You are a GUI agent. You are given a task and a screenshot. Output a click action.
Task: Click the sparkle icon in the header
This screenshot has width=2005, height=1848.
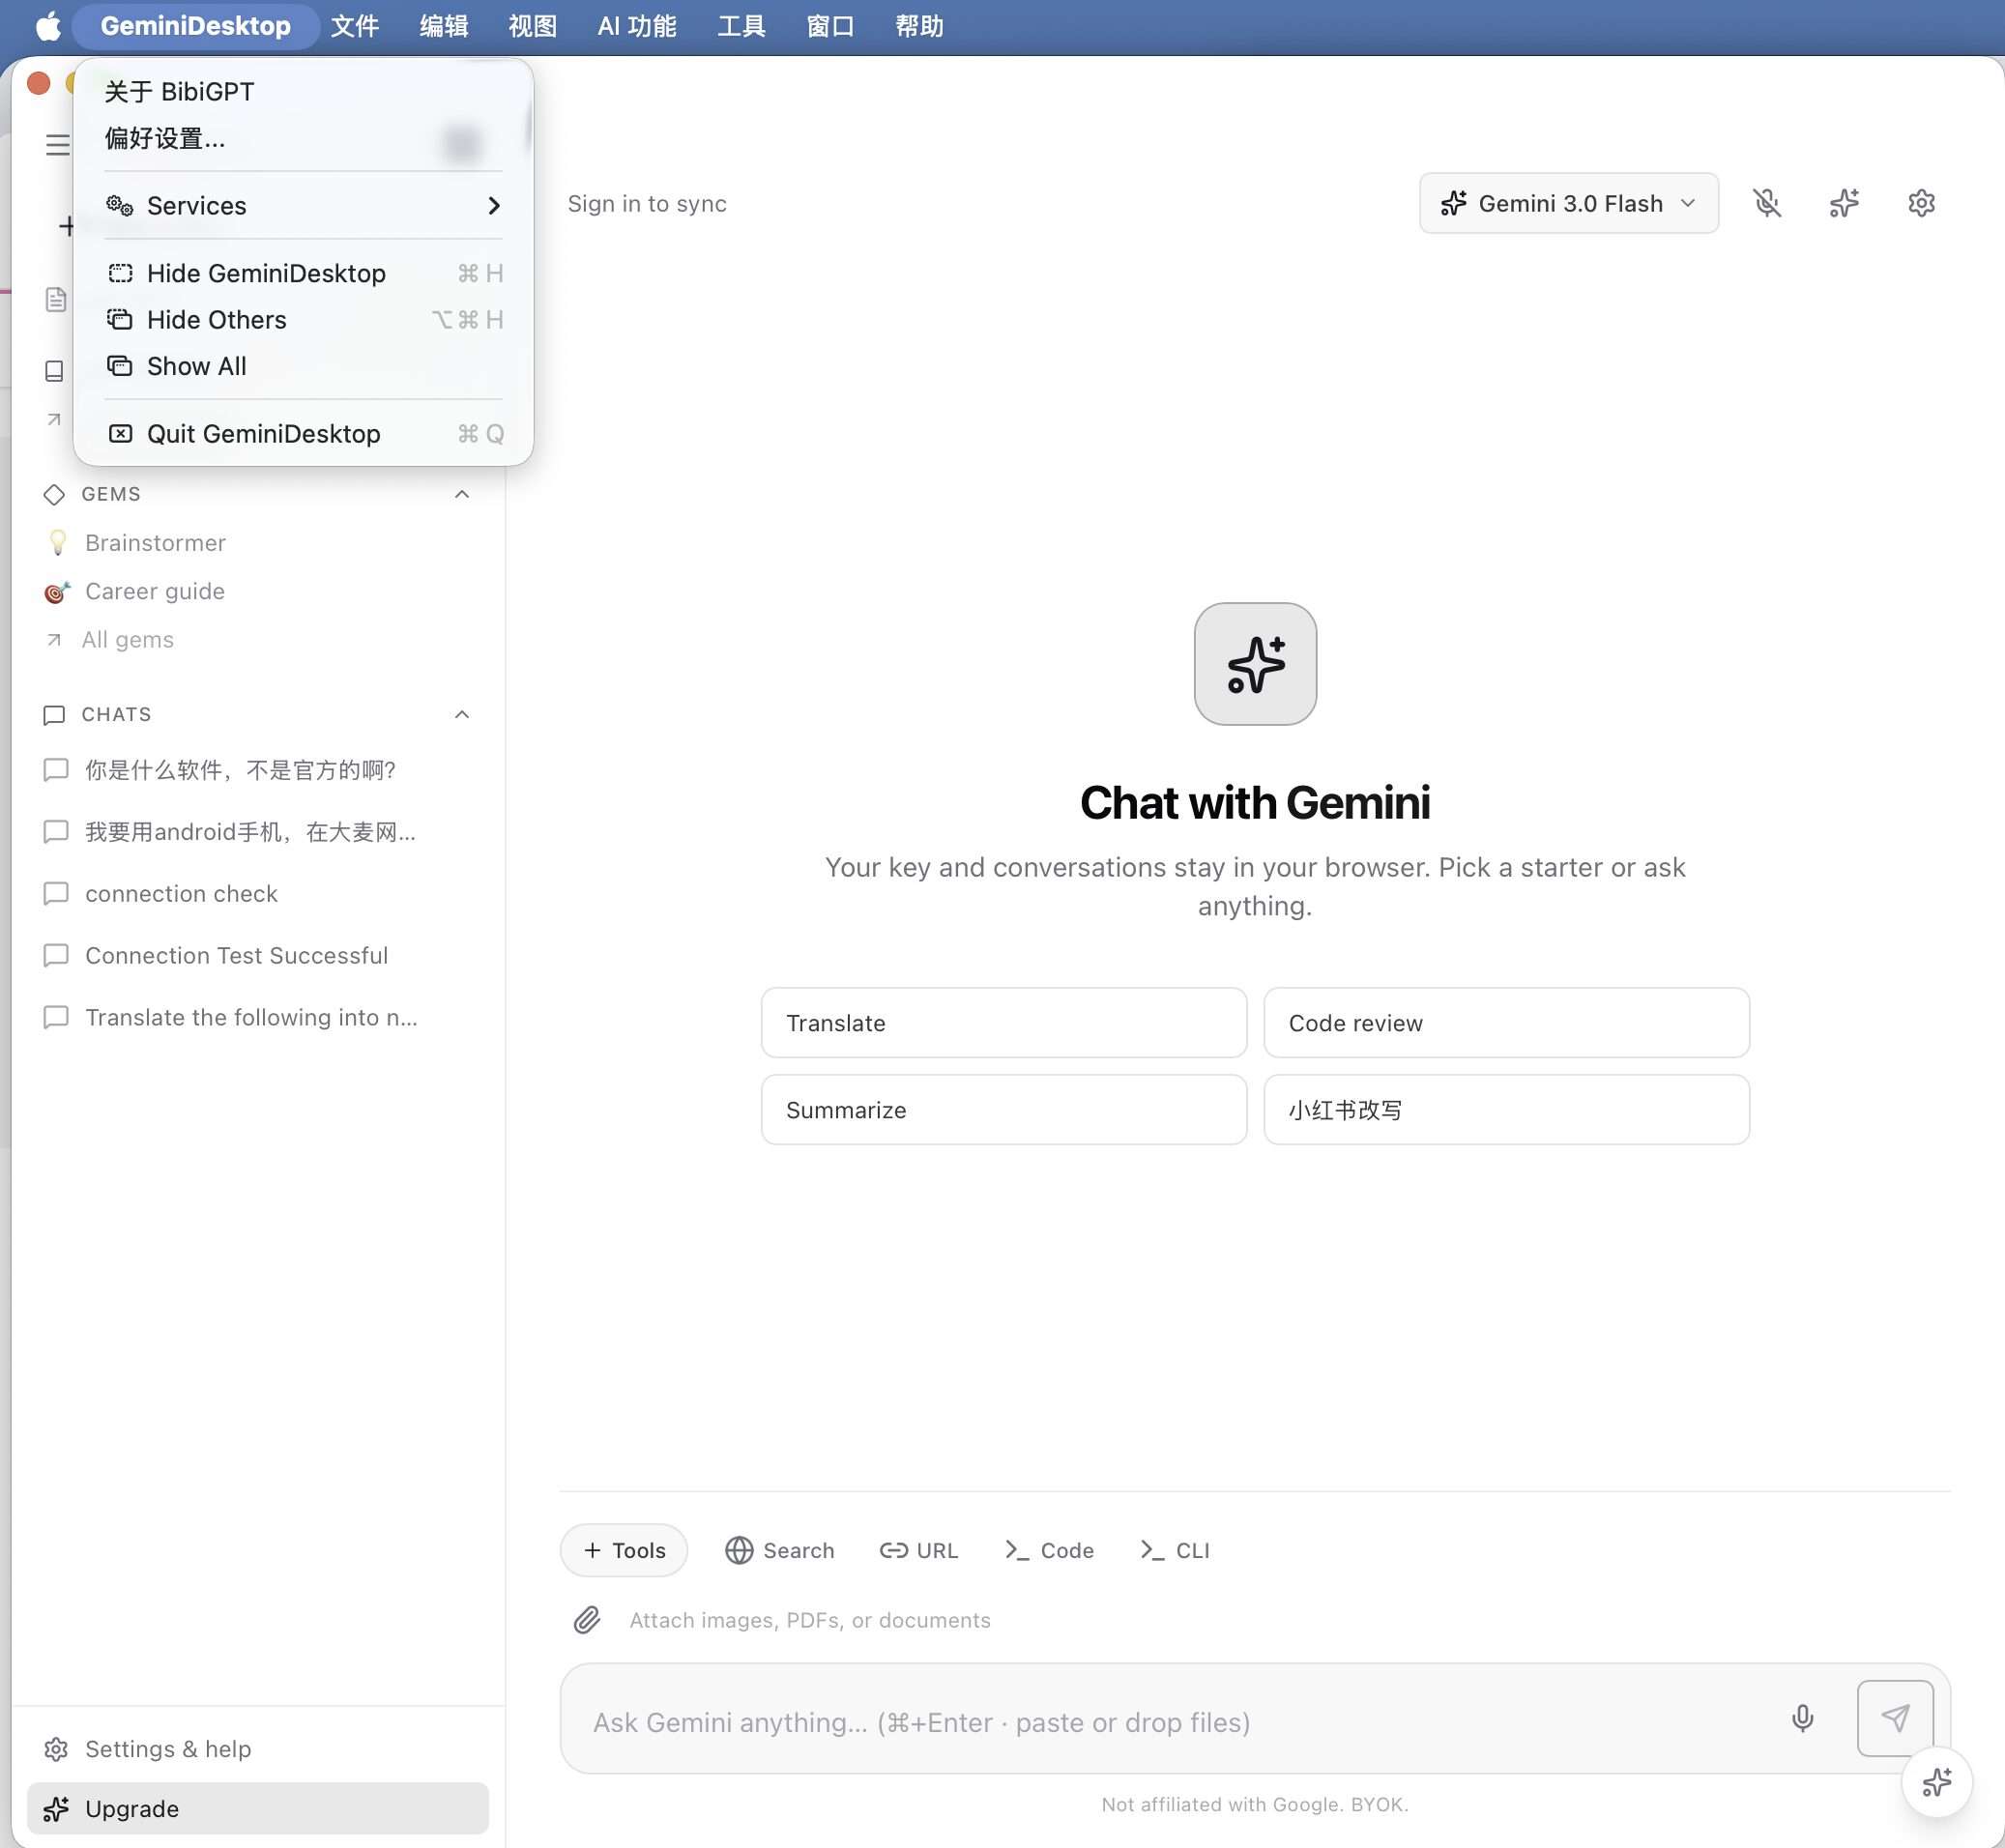tap(1844, 203)
